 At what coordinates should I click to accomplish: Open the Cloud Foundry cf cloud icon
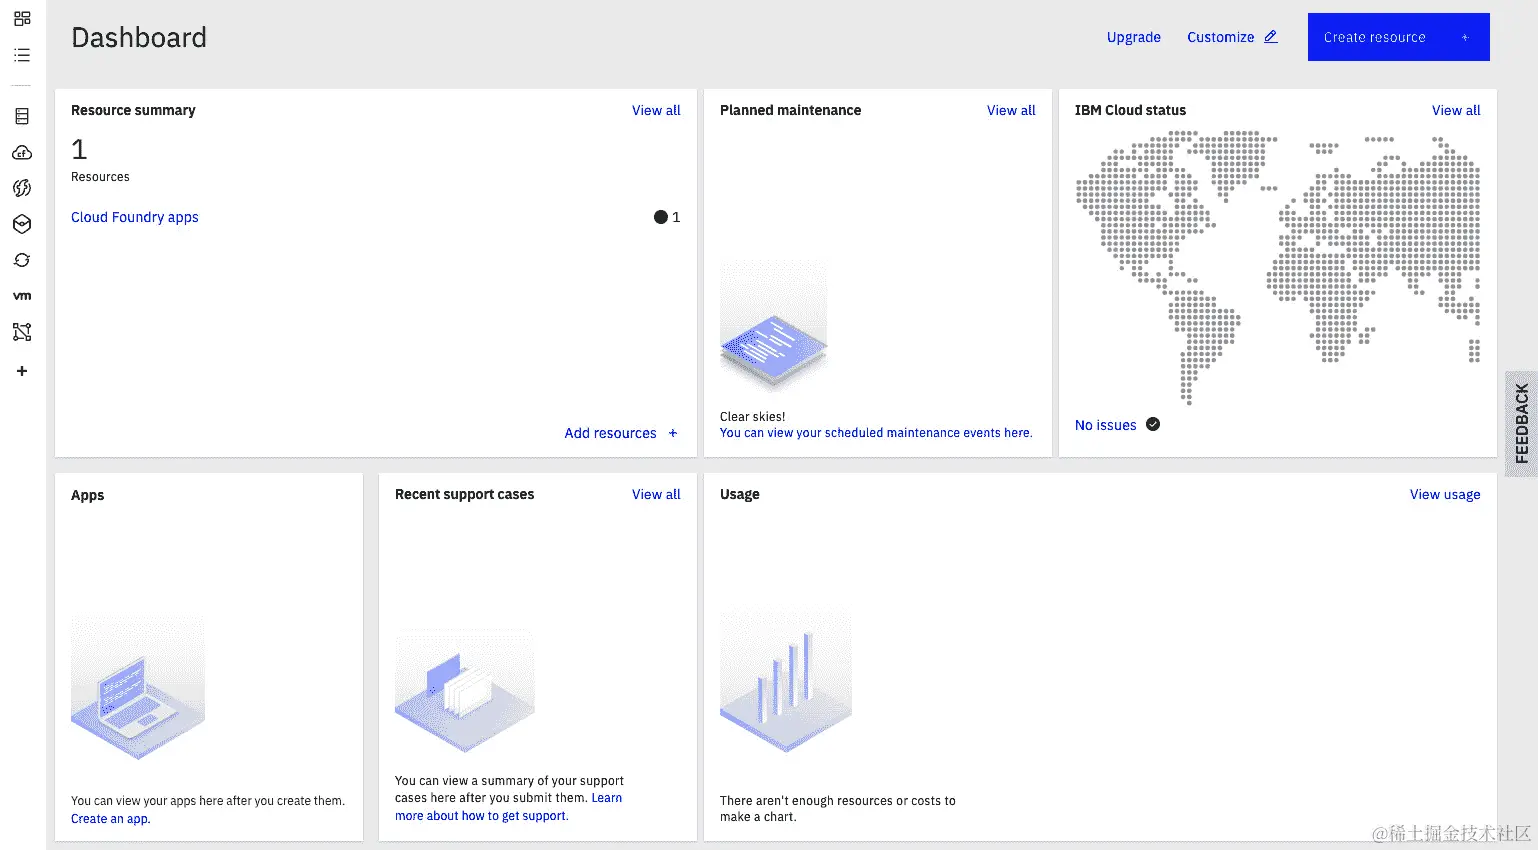point(22,152)
